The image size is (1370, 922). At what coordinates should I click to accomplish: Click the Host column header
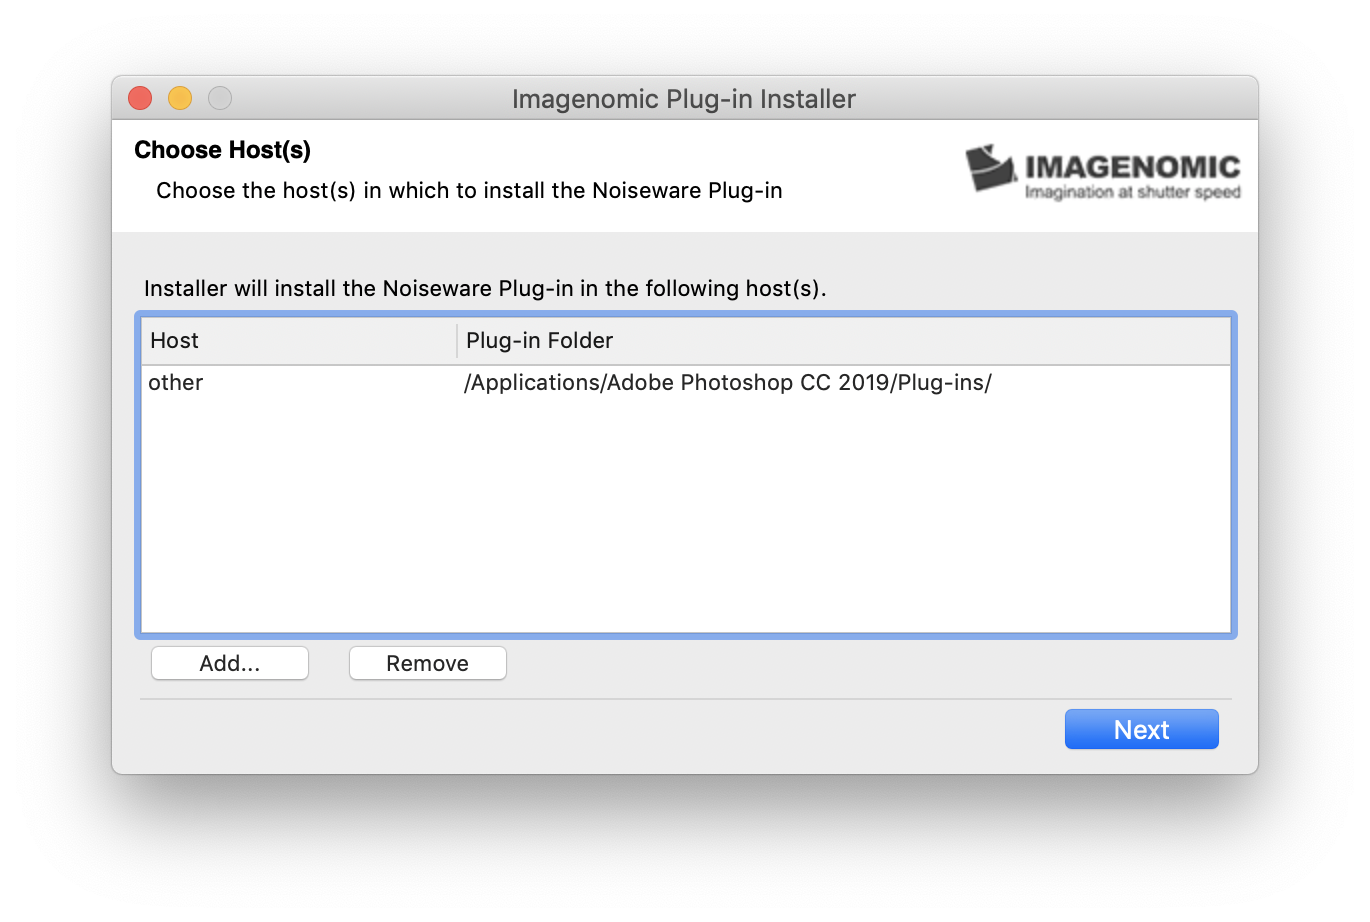pyautogui.click(x=173, y=340)
